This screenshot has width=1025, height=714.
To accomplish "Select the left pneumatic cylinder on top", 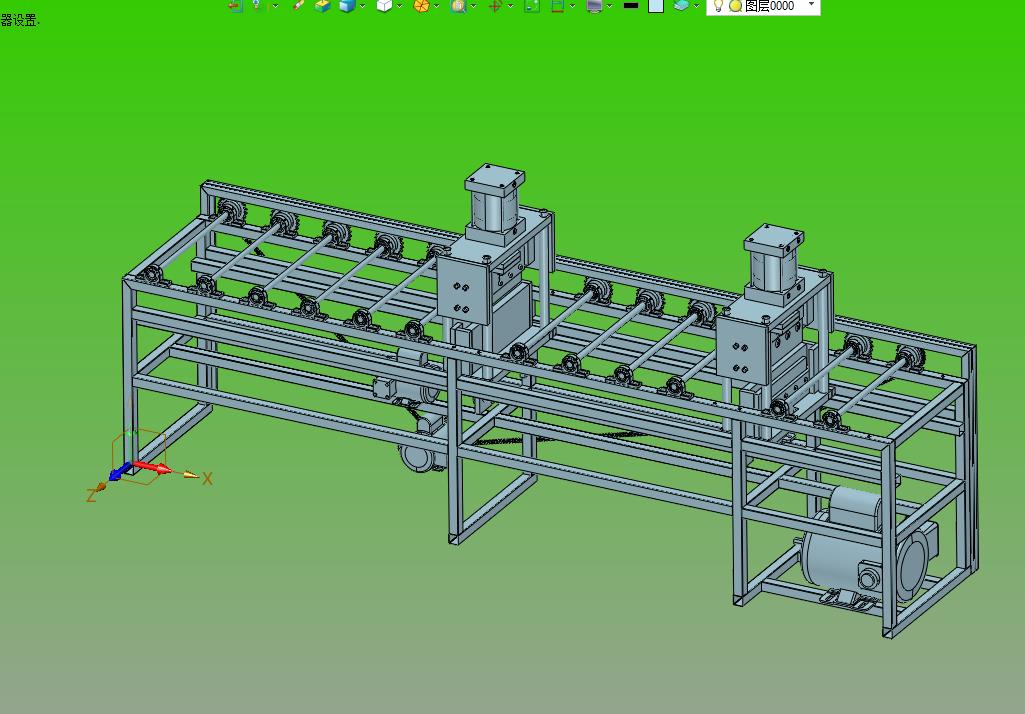I will pos(494,203).
